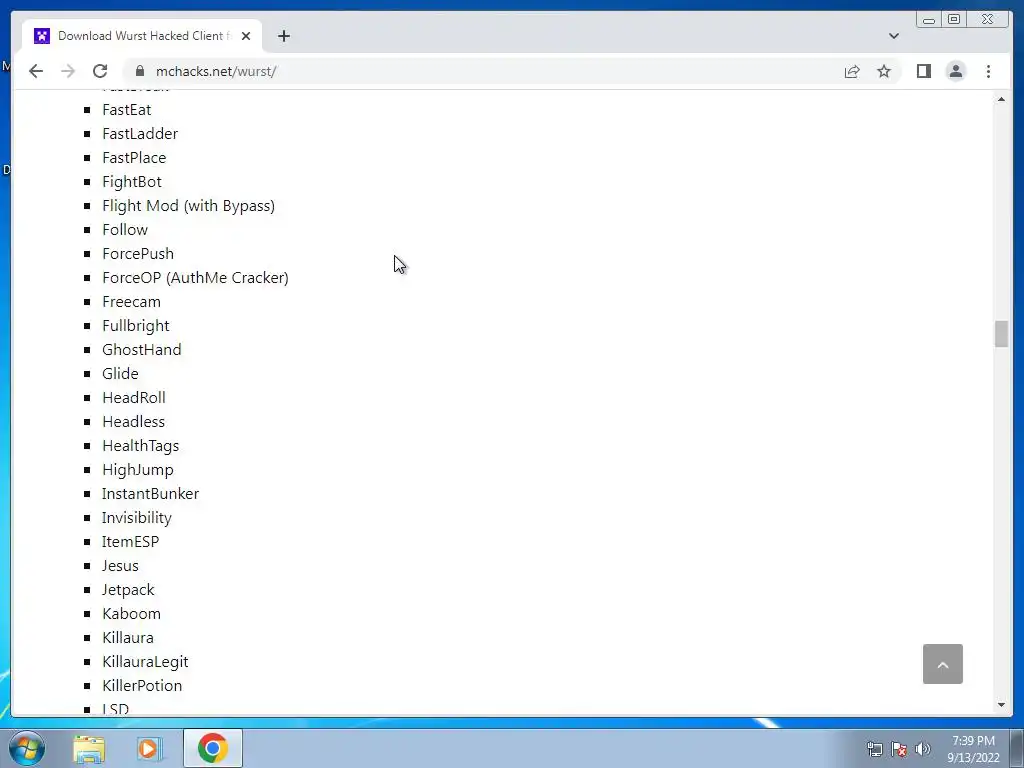
Task: Reload the mchacks.net page
Action: pyautogui.click(x=100, y=71)
